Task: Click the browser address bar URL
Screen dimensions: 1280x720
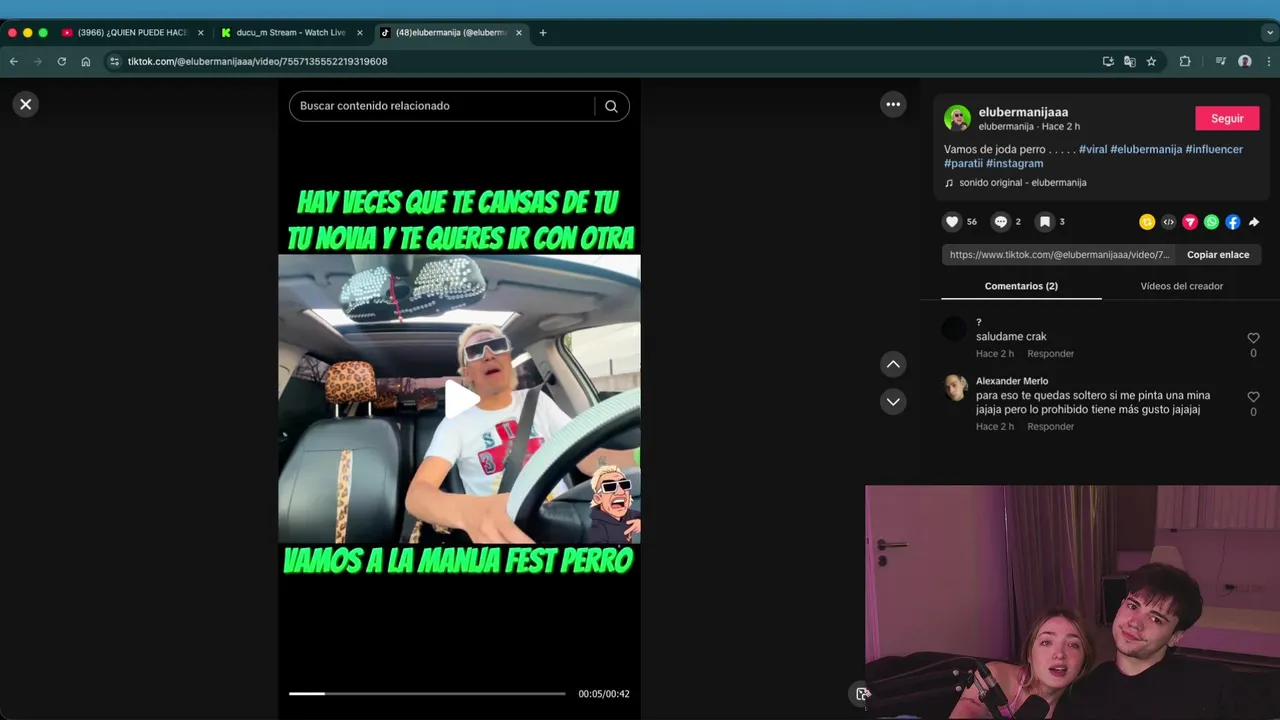Action: coord(257,61)
